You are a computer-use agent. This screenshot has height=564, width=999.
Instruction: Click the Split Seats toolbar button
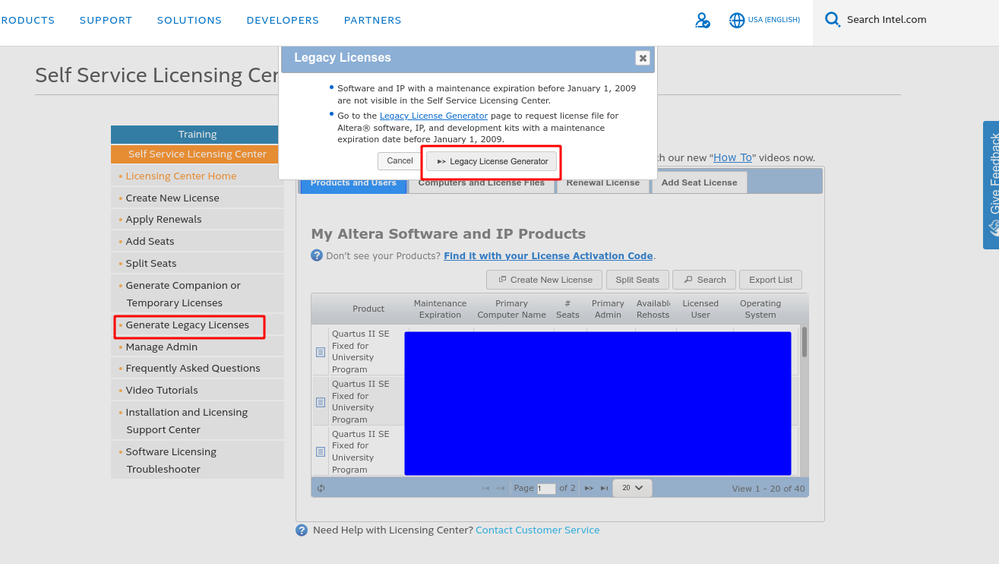(637, 280)
